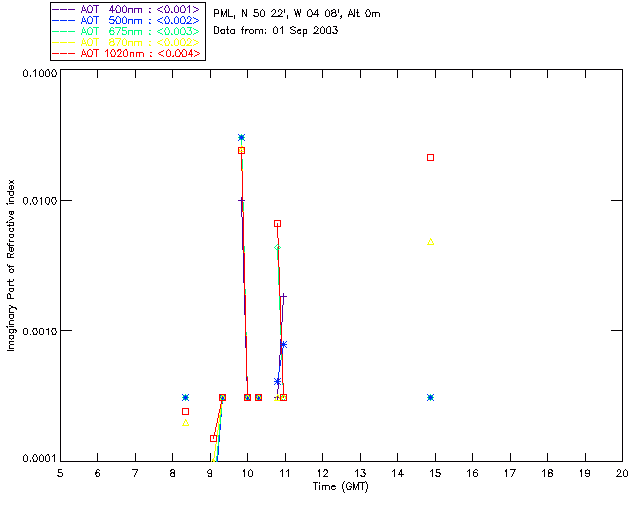
Task: Click the 'Imaginary Part of Refractive index' axis label
Action: 11,265
